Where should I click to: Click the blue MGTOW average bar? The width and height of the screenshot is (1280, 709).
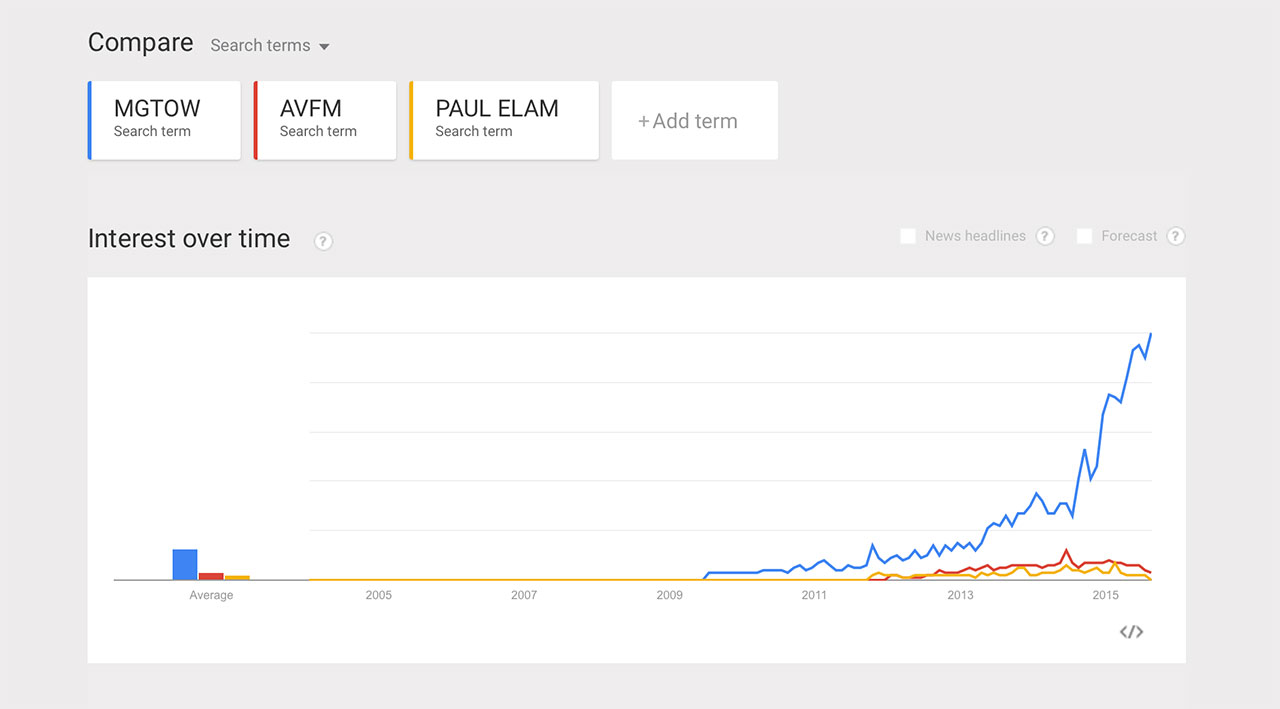point(185,565)
